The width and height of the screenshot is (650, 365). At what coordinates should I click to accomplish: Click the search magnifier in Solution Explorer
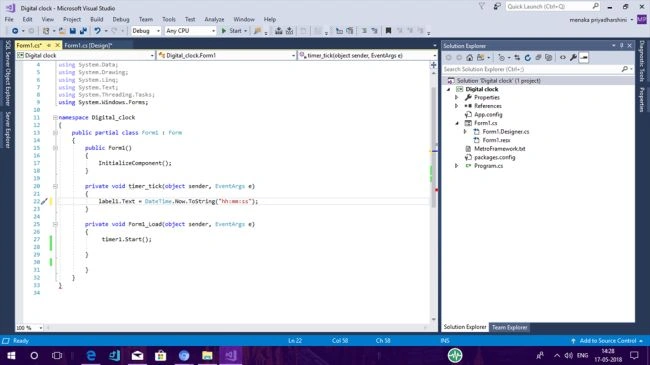625,69
